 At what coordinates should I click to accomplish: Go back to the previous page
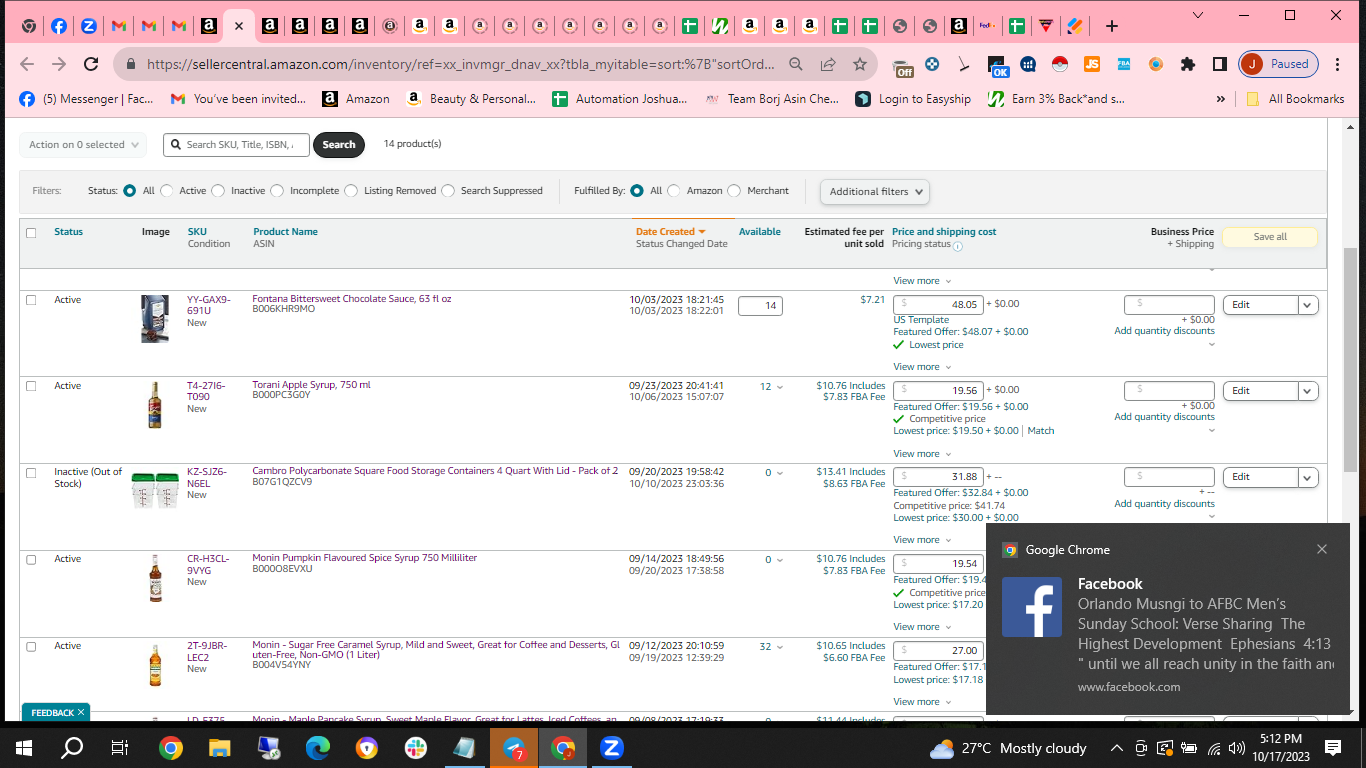[x=27, y=64]
